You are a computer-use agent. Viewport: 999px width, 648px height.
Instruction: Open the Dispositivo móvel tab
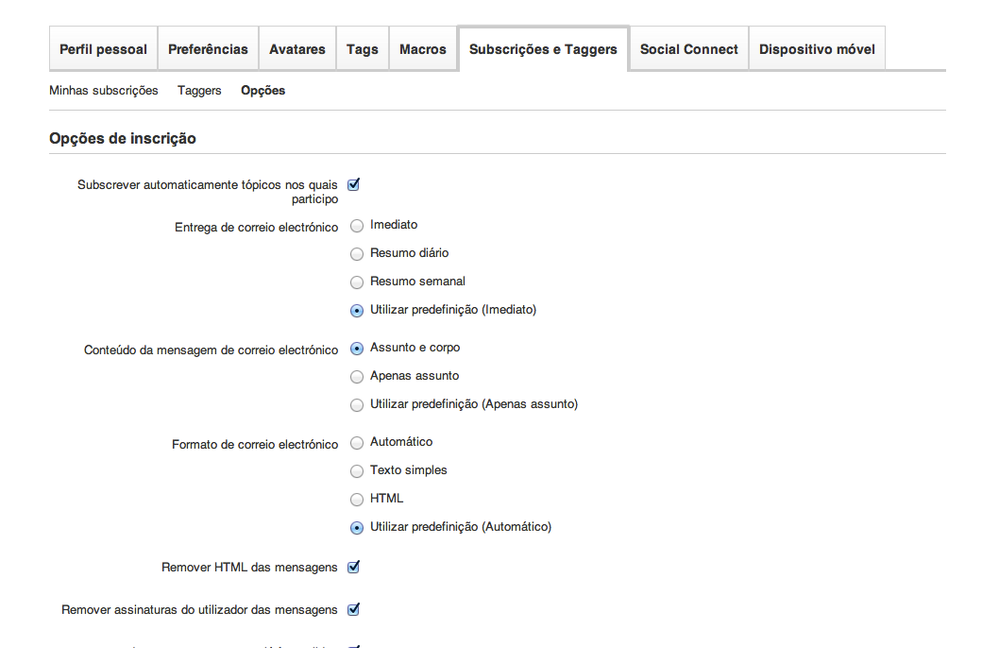tap(817, 49)
